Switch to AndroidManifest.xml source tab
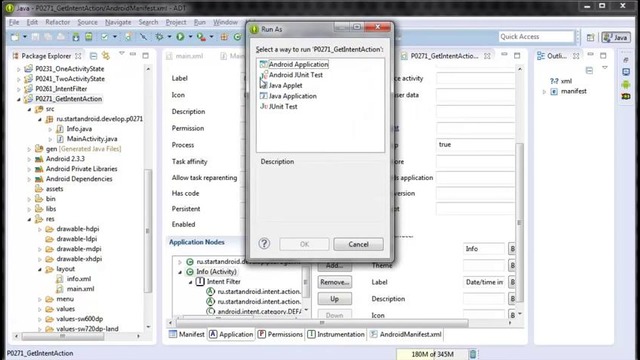This screenshot has width=640, height=360. tap(406, 334)
